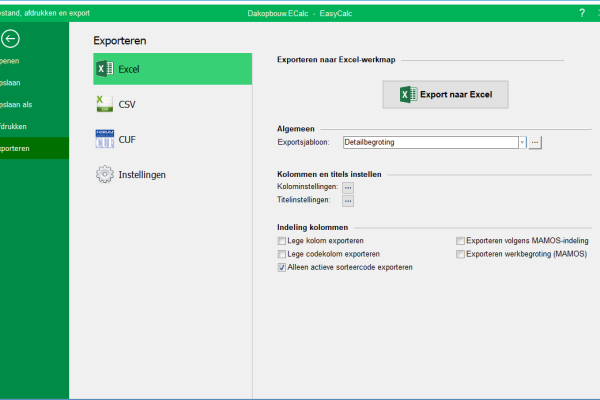Click the help question mark icon
Image resolution: width=600 pixels, height=400 pixels.
[554, 12]
